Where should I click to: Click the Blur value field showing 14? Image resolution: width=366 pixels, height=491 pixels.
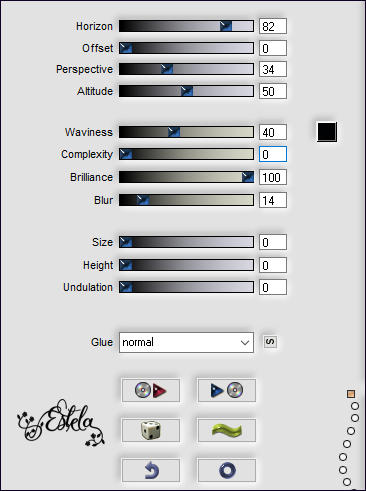(x=273, y=200)
